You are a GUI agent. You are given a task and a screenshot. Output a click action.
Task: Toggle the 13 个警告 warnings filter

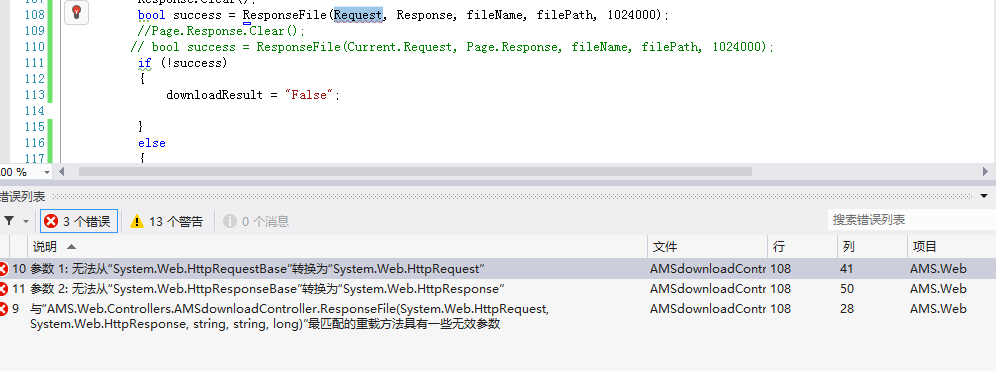pyautogui.click(x=166, y=221)
